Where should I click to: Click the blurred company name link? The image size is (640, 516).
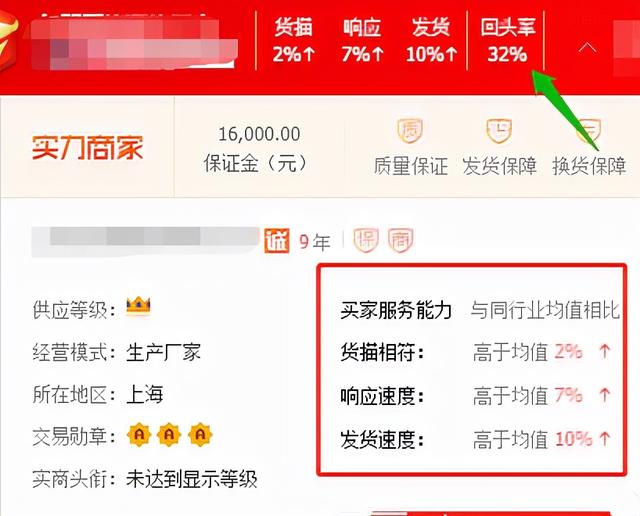point(145,242)
